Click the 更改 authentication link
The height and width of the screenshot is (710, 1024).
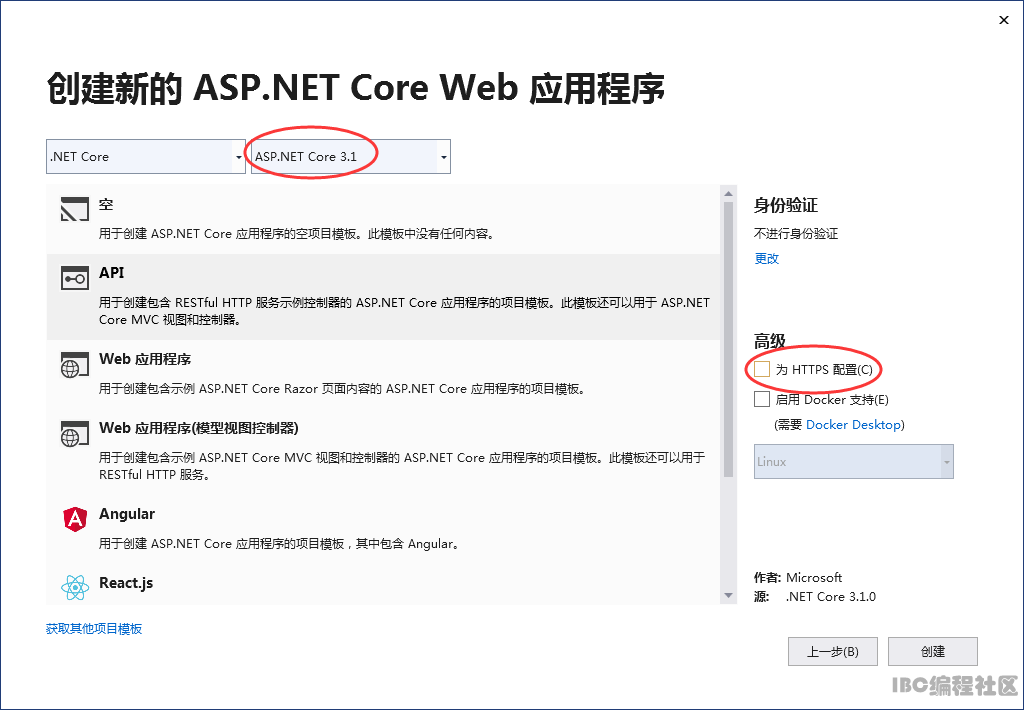click(767, 258)
